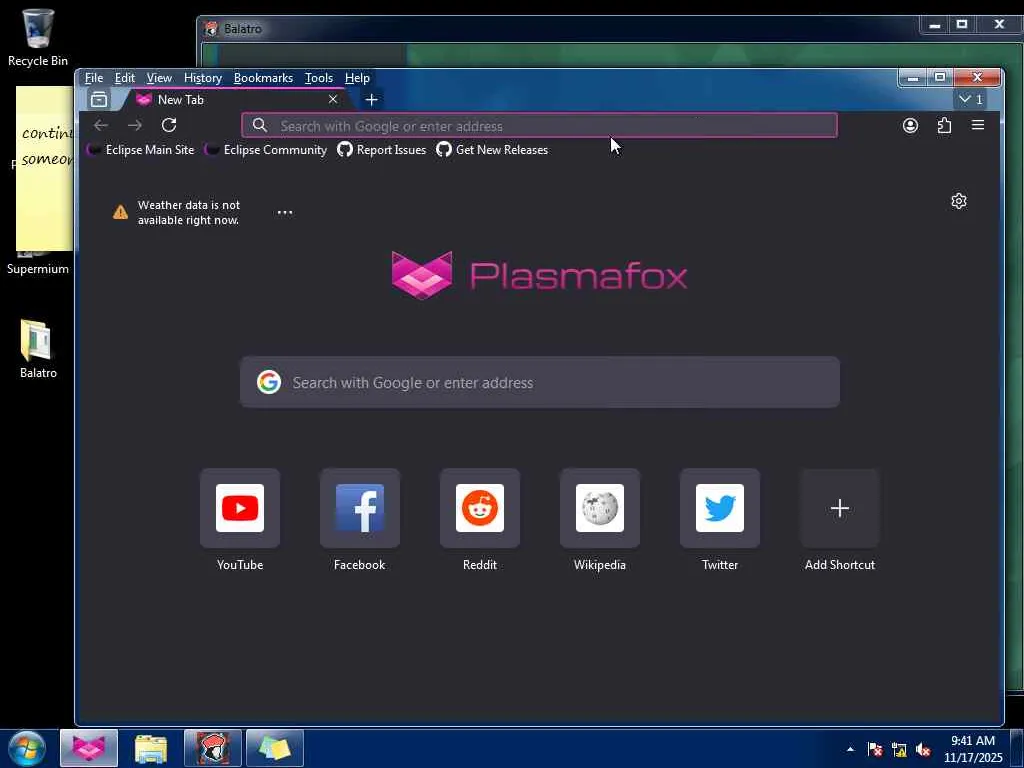
Task: Click the address bar magnifier icon
Action: (259, 125)
